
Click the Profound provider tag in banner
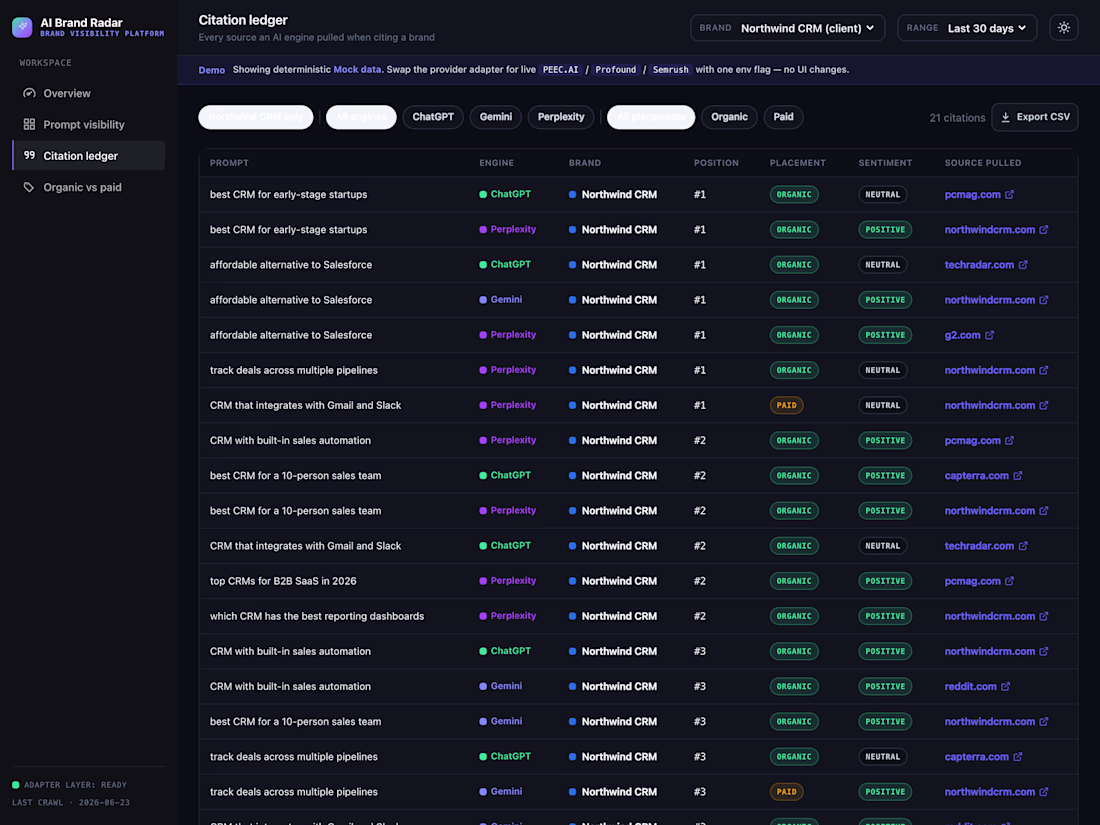coord(615,69)
